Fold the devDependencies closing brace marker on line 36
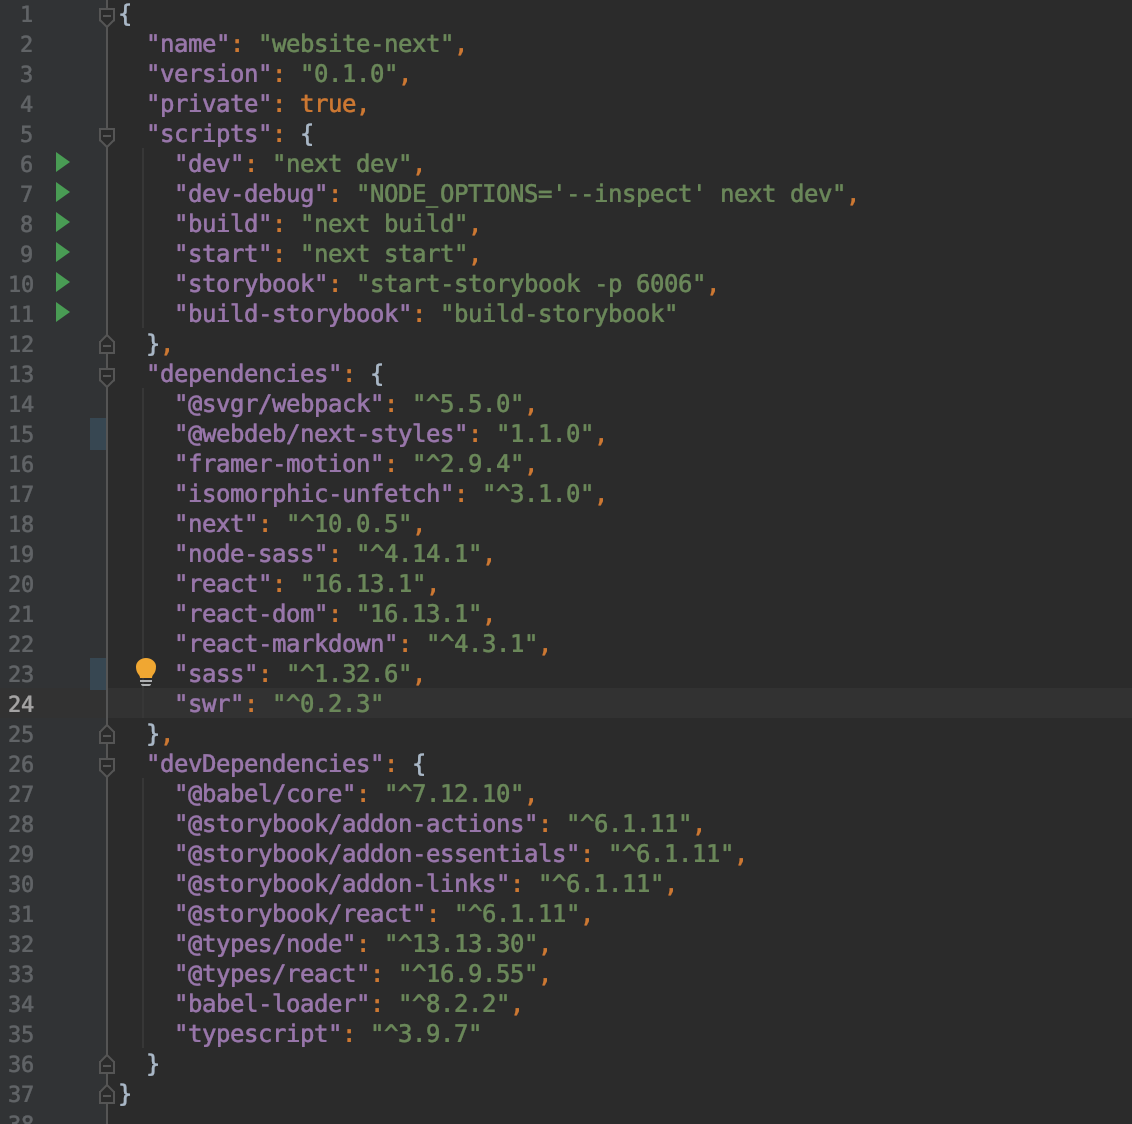 [107, 1065]
